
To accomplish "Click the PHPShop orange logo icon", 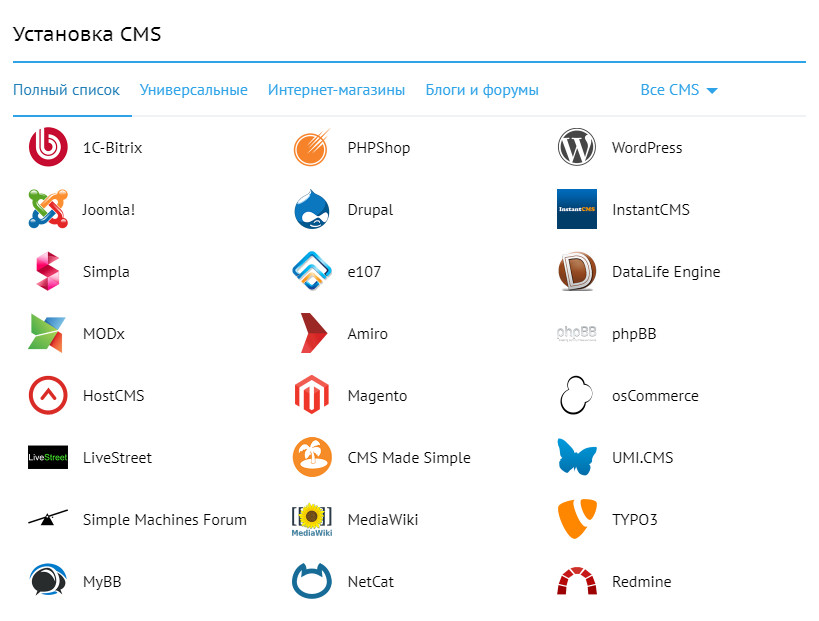I will [x=312, y=147].
